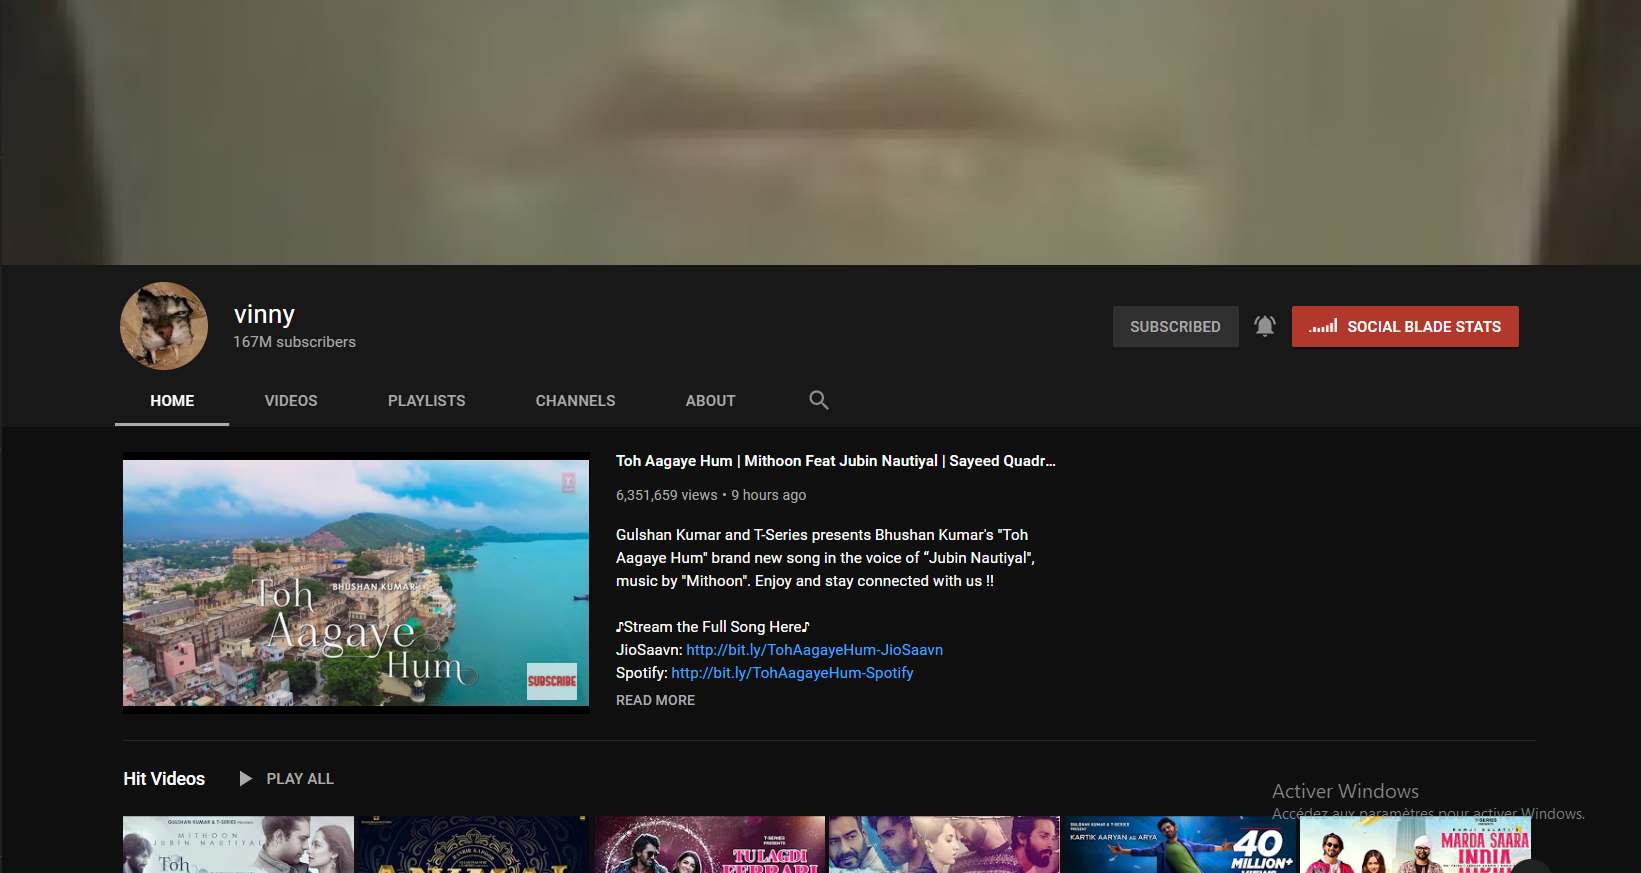Open the Tu Lagdi Ferrari video thumbnail
The height and width of the screenshot is (873, 1641).
click(x=709, y=845)
